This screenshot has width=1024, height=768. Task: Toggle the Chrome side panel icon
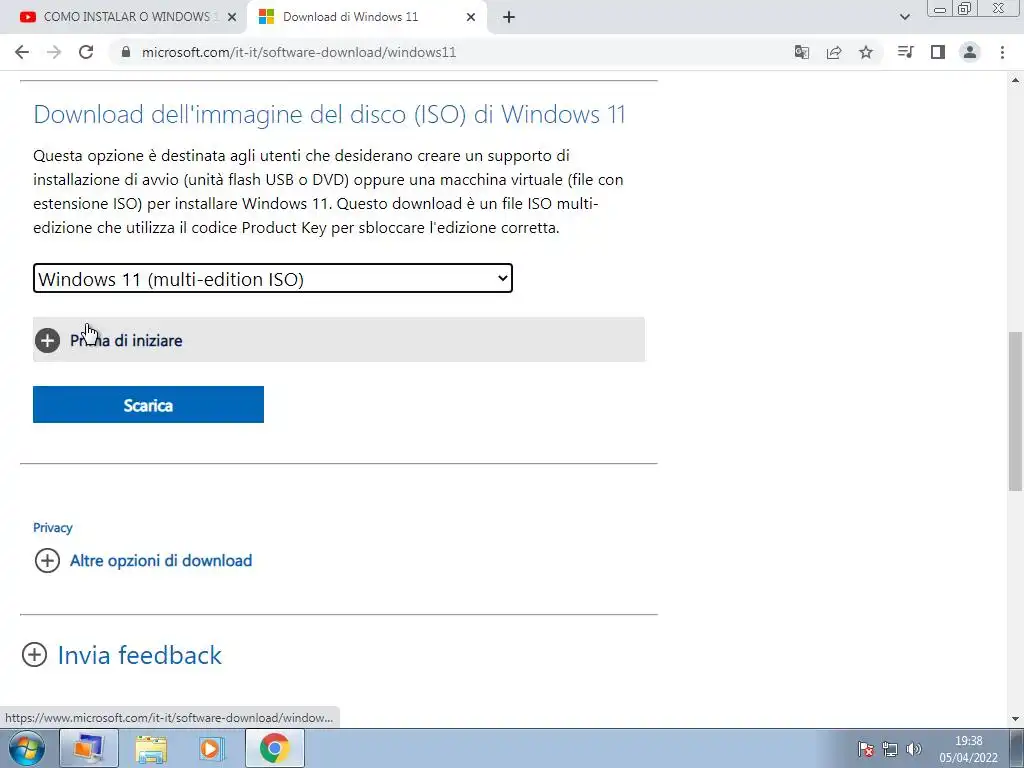click(x=938, y=52)
